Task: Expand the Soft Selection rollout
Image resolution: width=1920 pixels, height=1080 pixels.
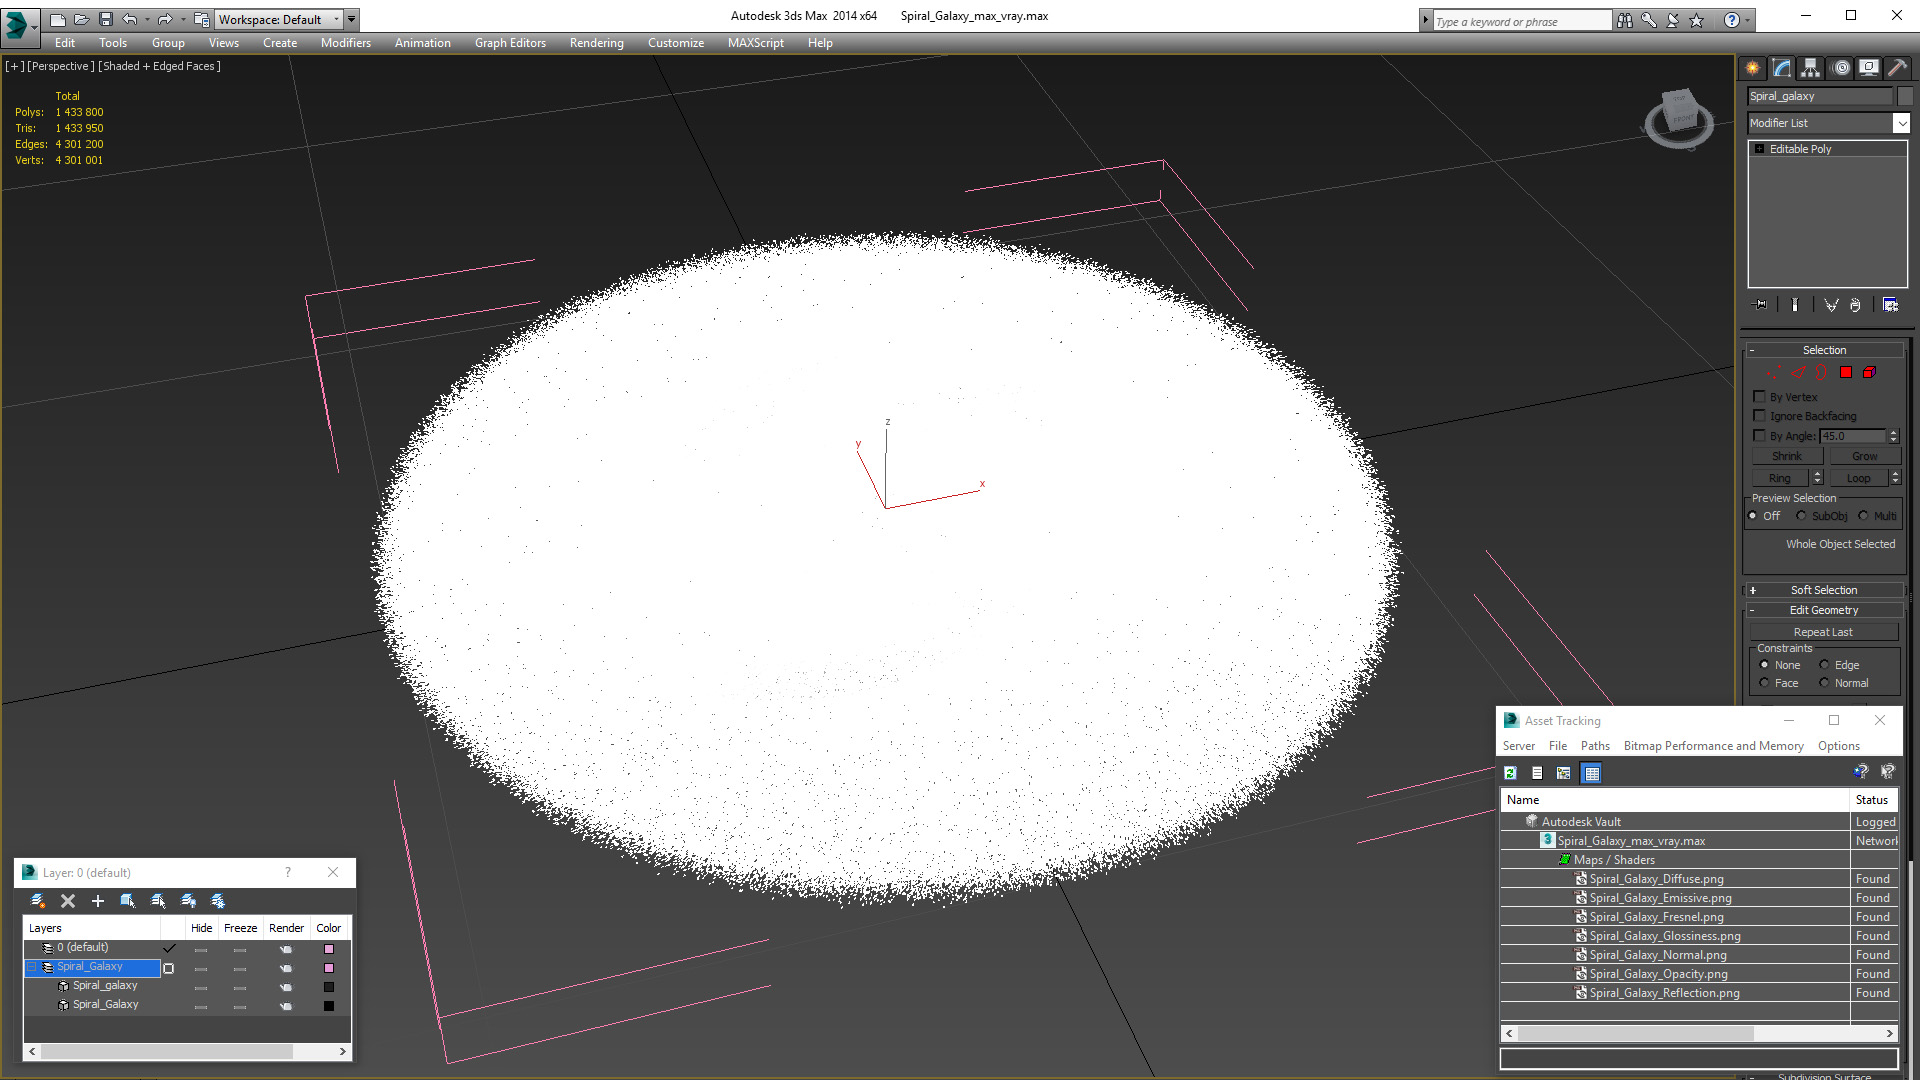Action: 1823,590
